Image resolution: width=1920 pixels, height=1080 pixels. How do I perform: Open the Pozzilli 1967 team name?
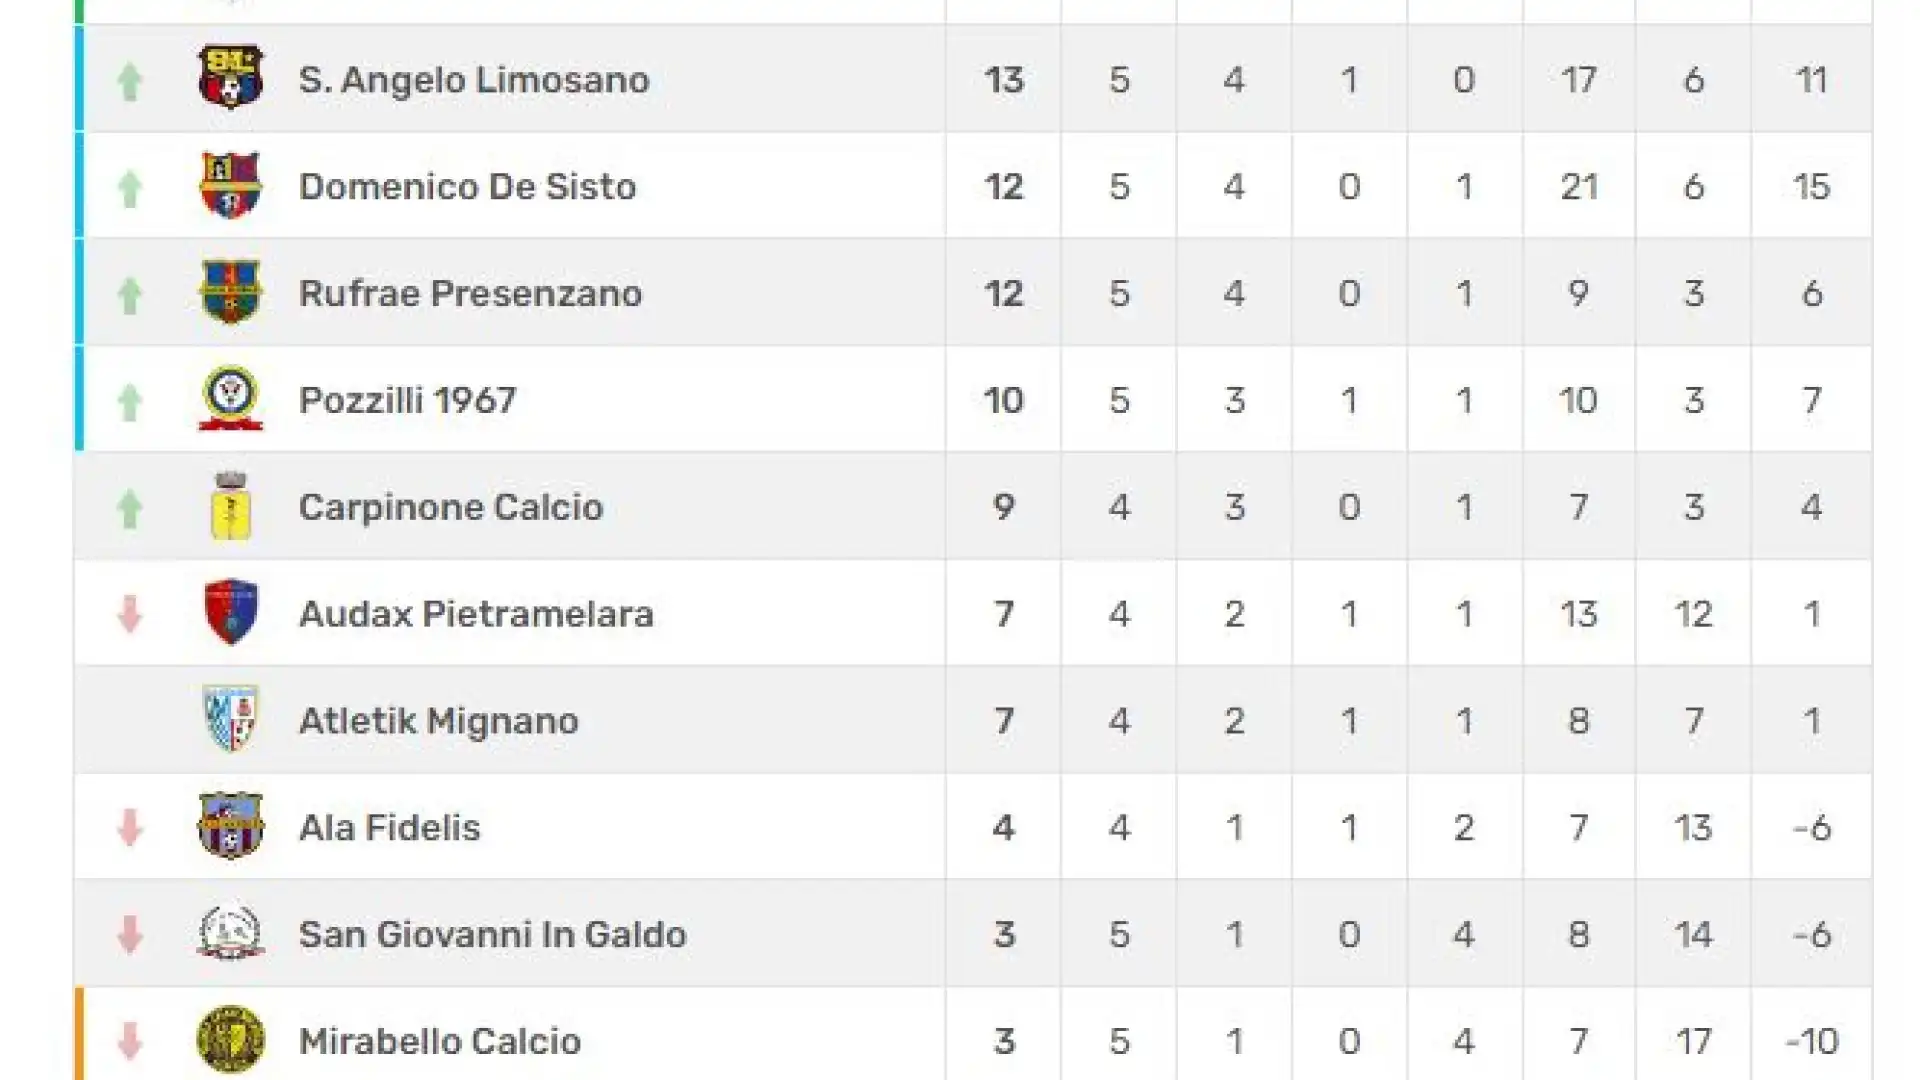407,400
